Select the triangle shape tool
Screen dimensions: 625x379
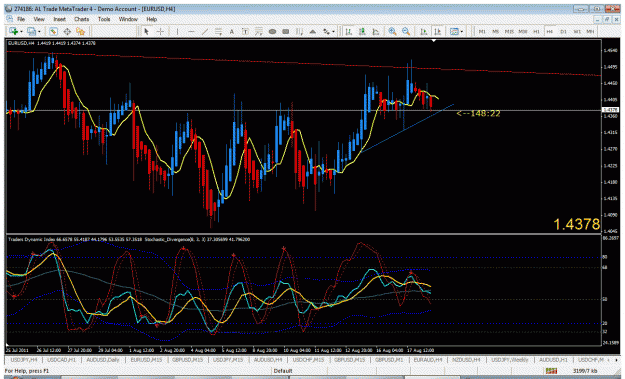coord(313,31)
